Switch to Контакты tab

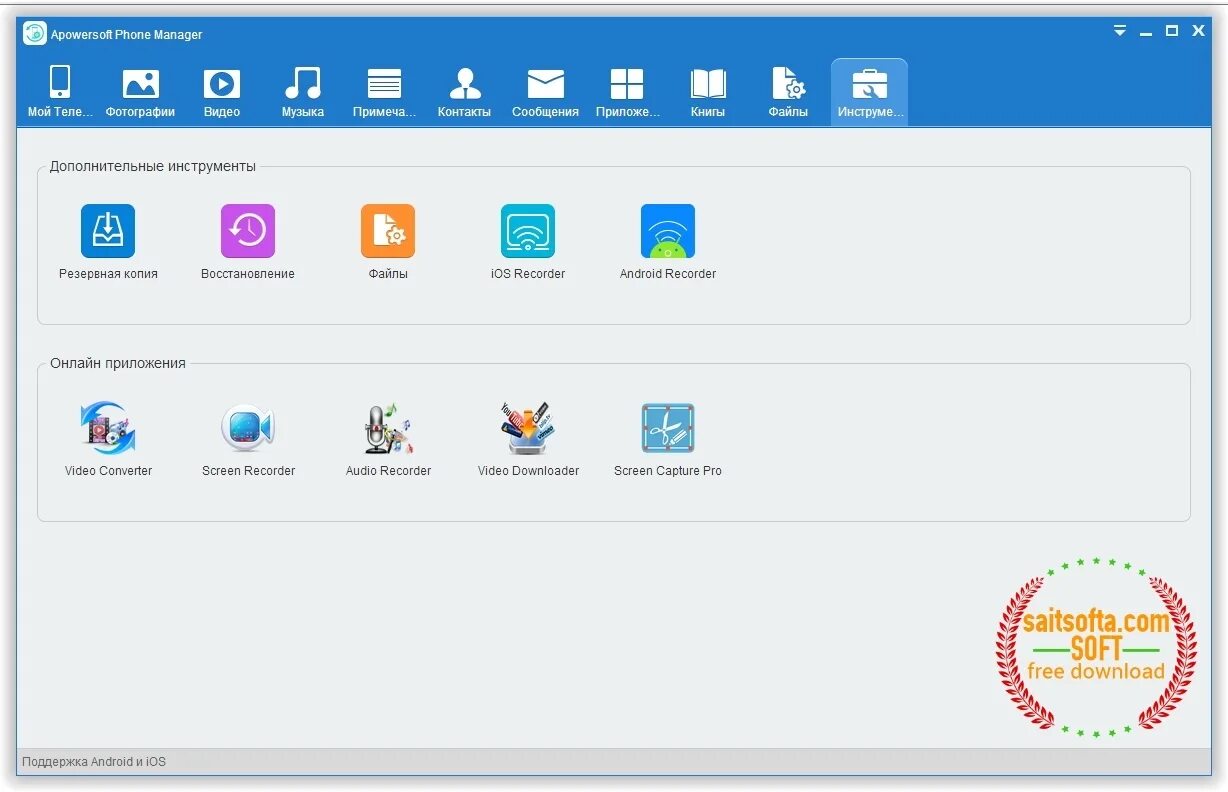click(464, 92)
